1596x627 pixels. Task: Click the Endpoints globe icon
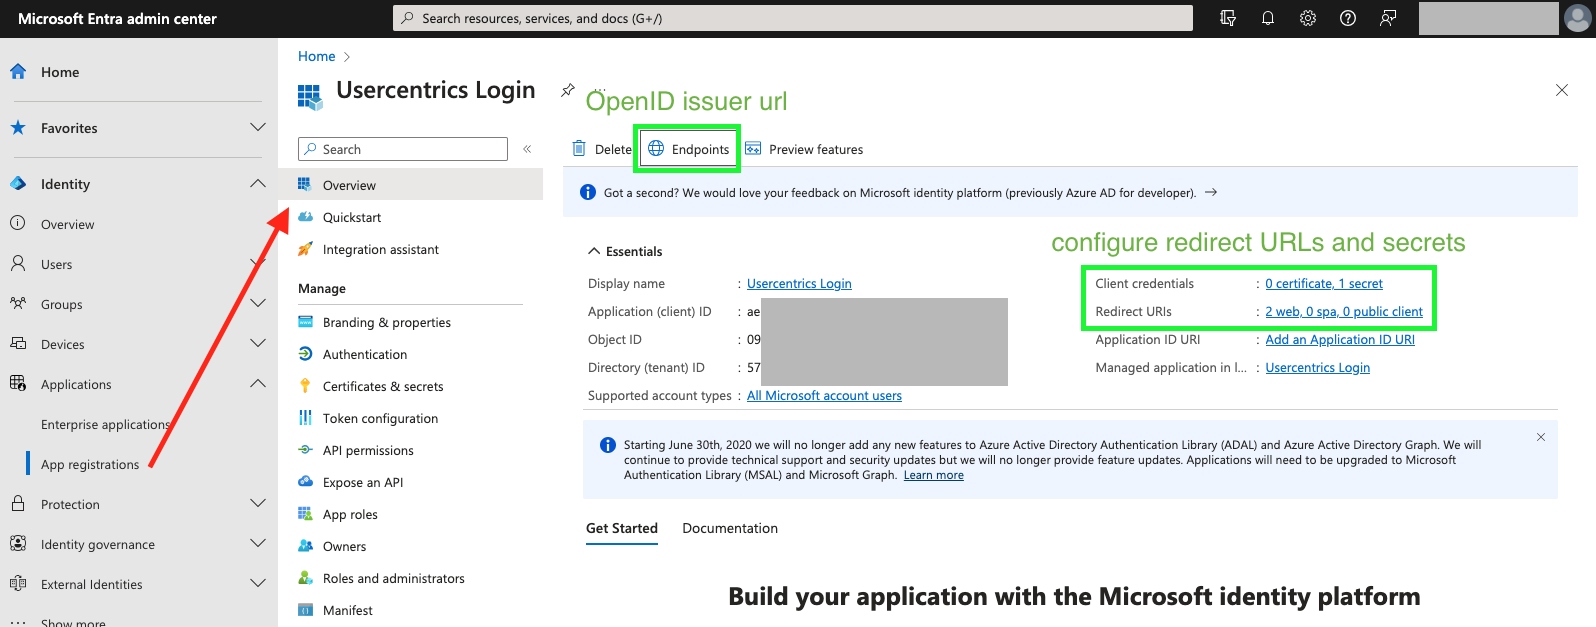click(656, 149)
